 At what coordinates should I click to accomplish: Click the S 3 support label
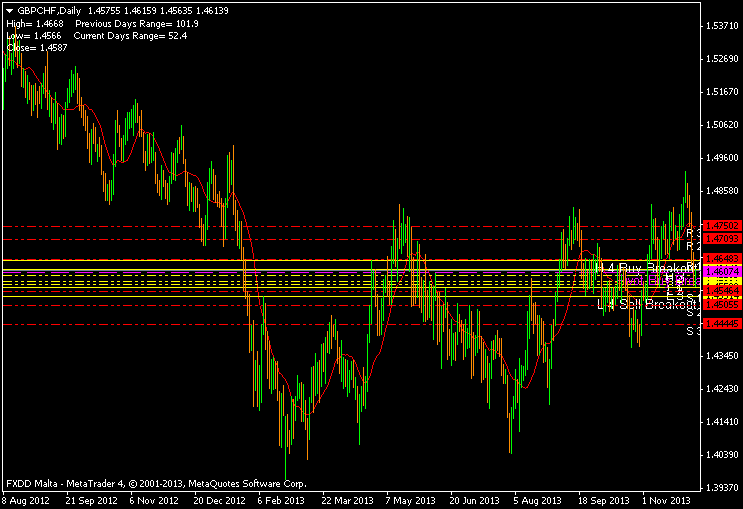coord(690,331)
